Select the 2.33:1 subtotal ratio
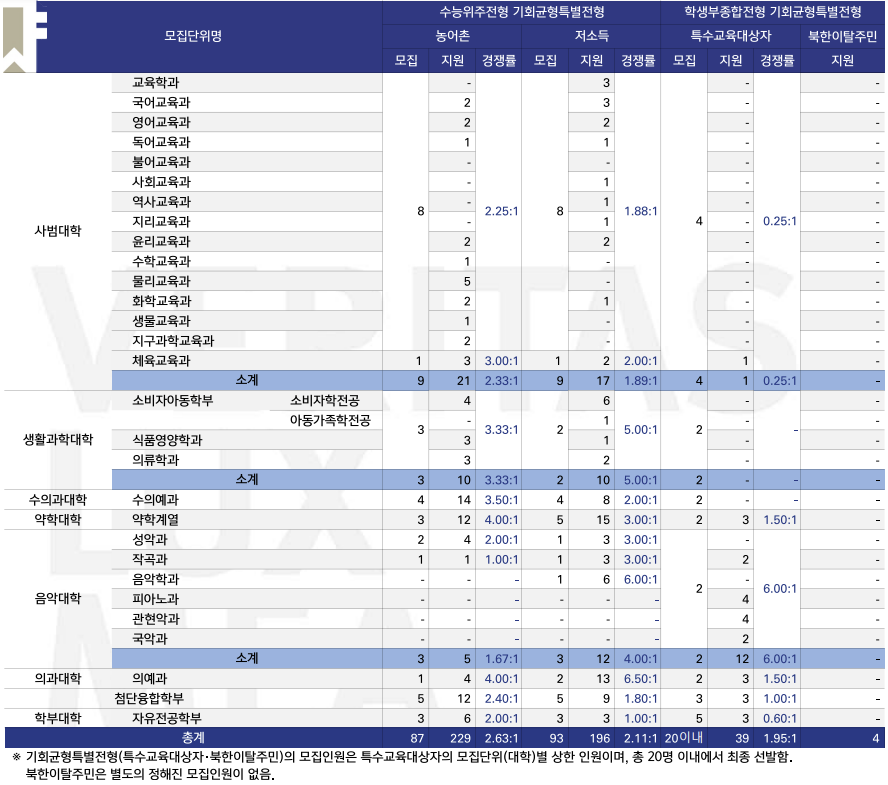This screenshot has height=785, width=888. tap(501, 381)
